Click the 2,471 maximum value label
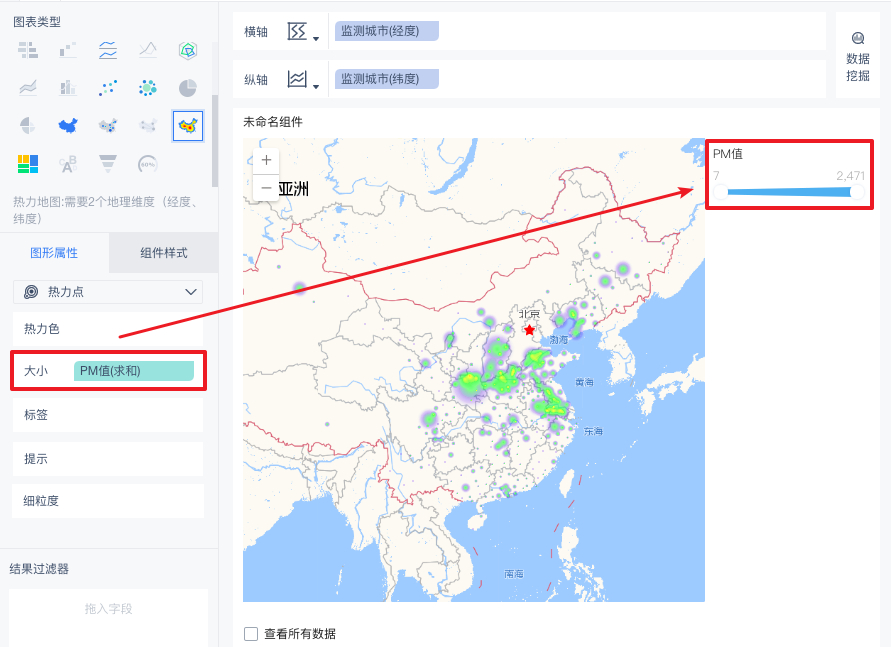This screenshot has height=647, width=891. point(850,176)
